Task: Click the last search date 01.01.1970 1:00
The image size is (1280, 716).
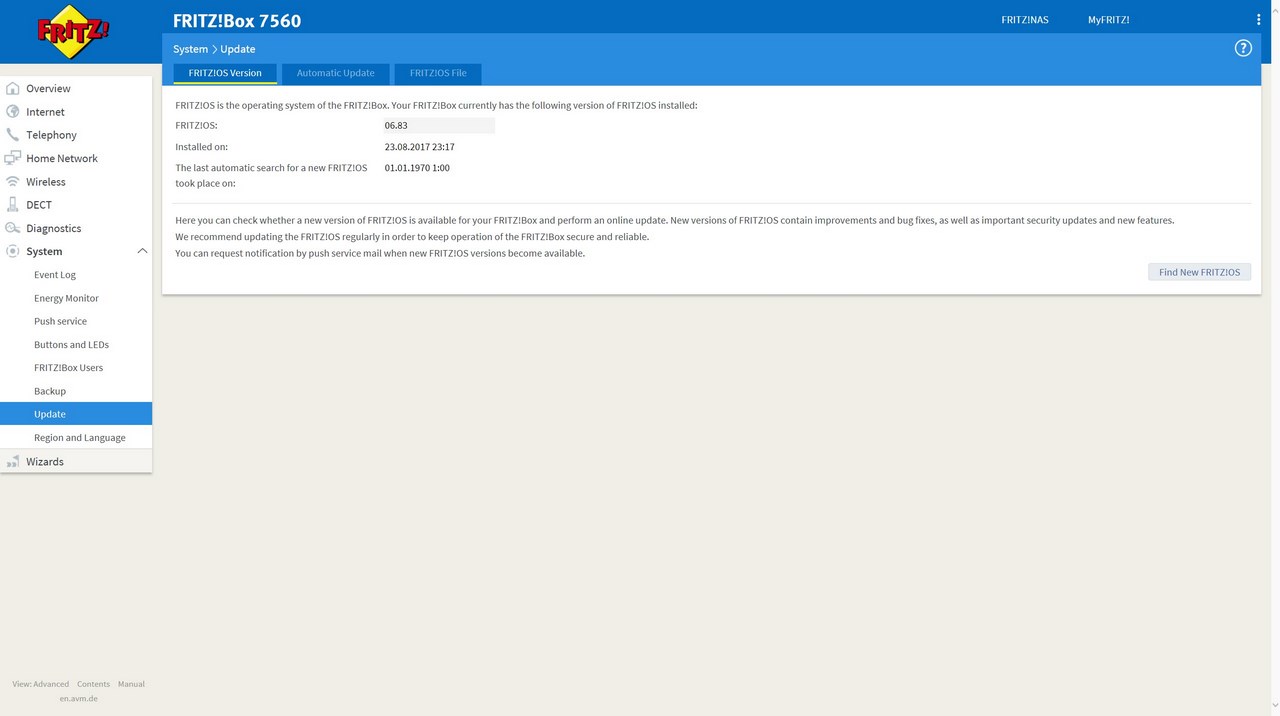Action: 417,168
